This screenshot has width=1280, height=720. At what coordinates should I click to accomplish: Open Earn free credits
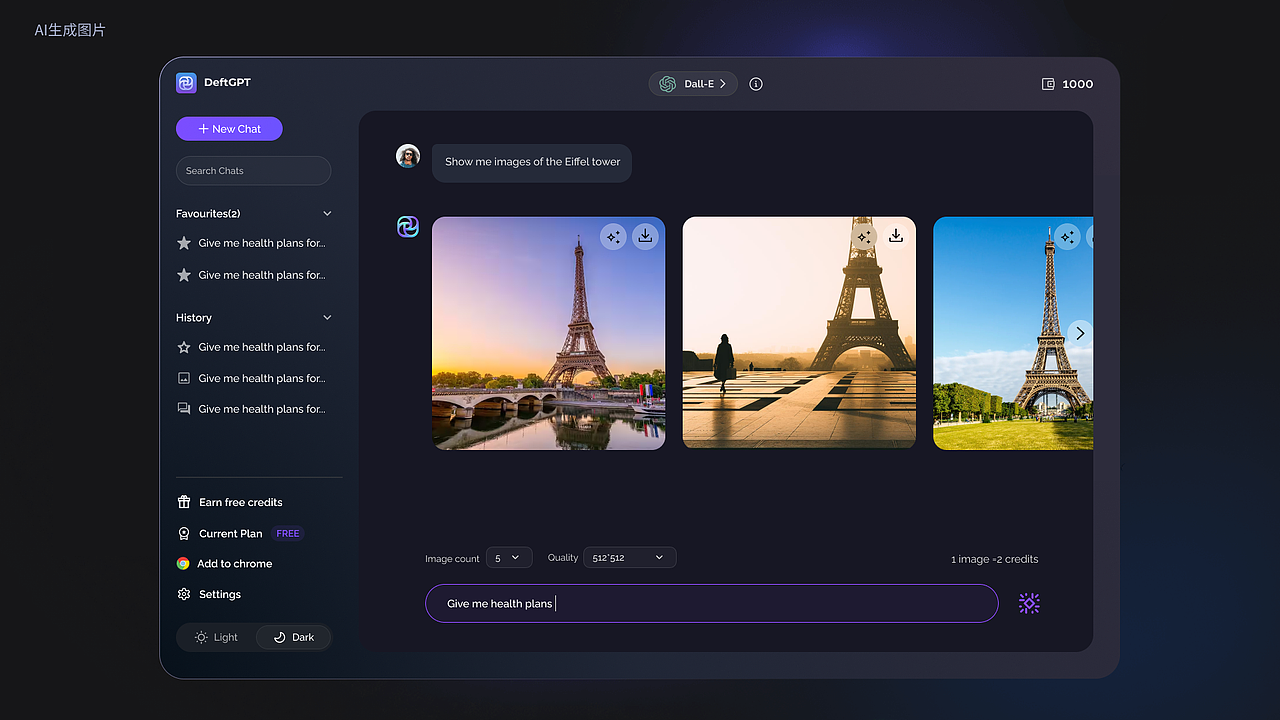tap(240, 502)
